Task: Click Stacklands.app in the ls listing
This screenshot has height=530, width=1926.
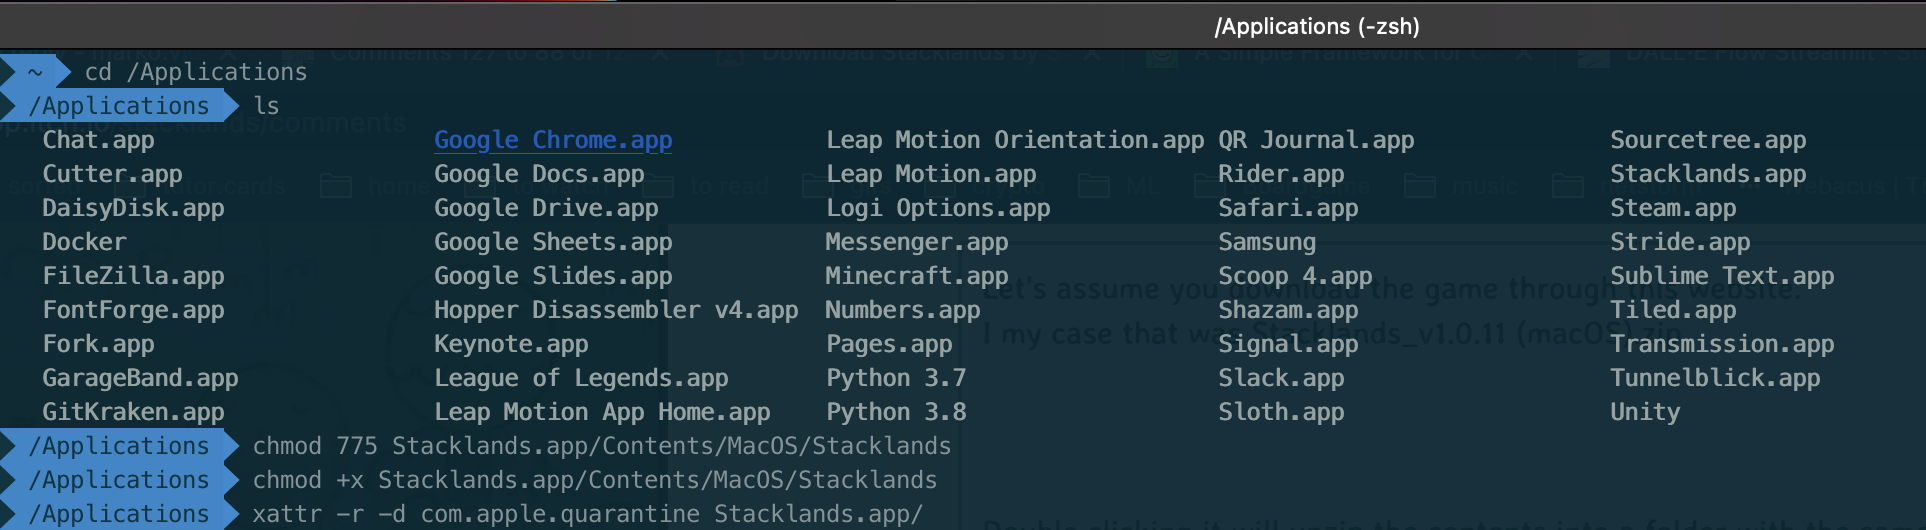Action: click(1707, 174)
